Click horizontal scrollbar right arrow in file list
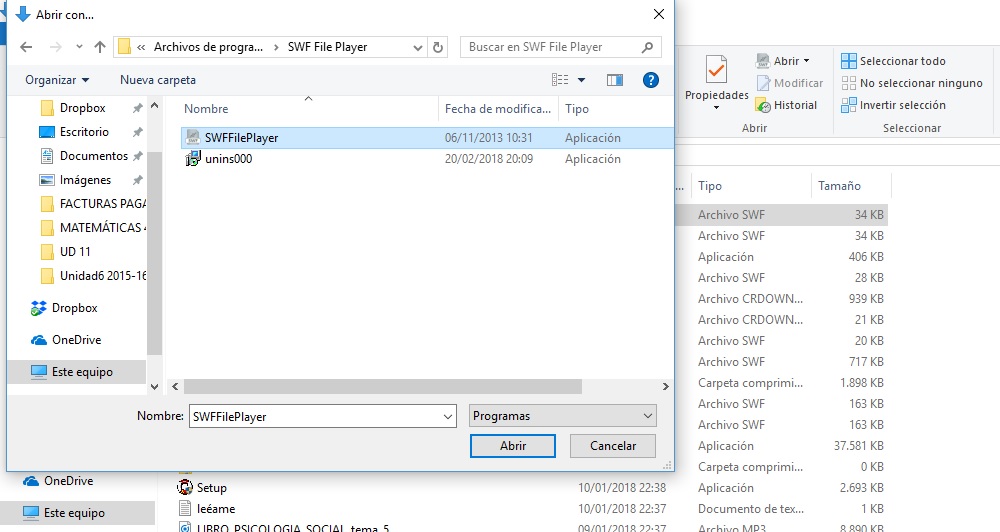The height and width of the screenshot is (532, 1000). pos(665,387)
